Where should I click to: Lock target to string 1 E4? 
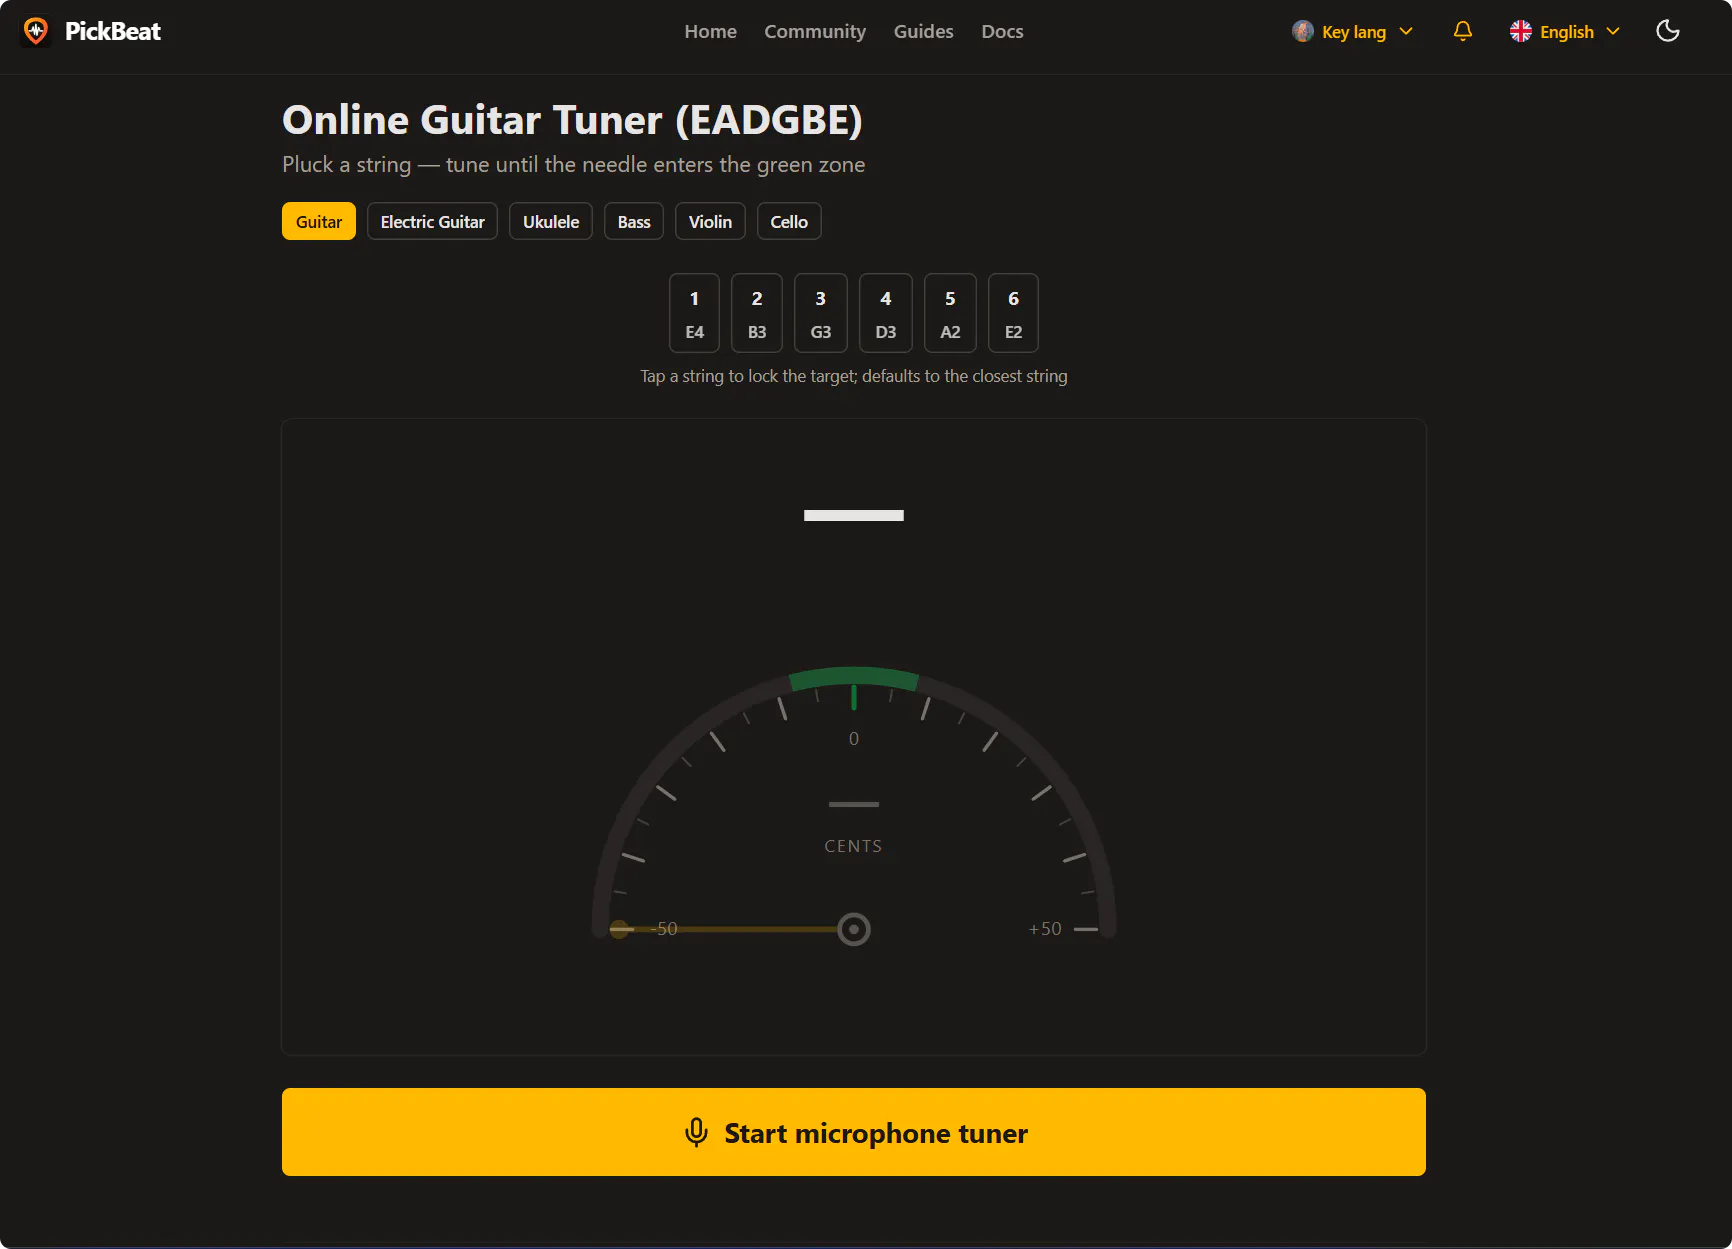point(694,313)
